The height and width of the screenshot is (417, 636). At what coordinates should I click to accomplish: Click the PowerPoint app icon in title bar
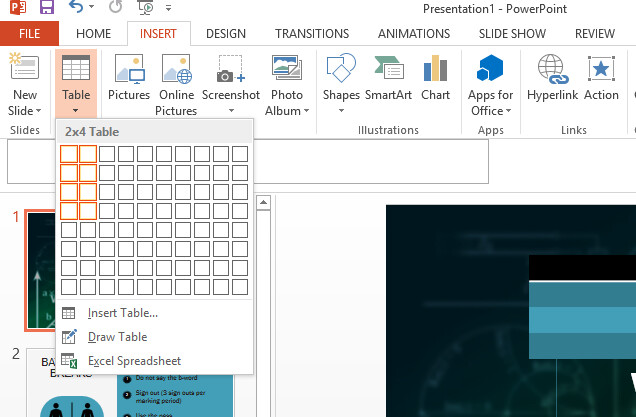18,7
